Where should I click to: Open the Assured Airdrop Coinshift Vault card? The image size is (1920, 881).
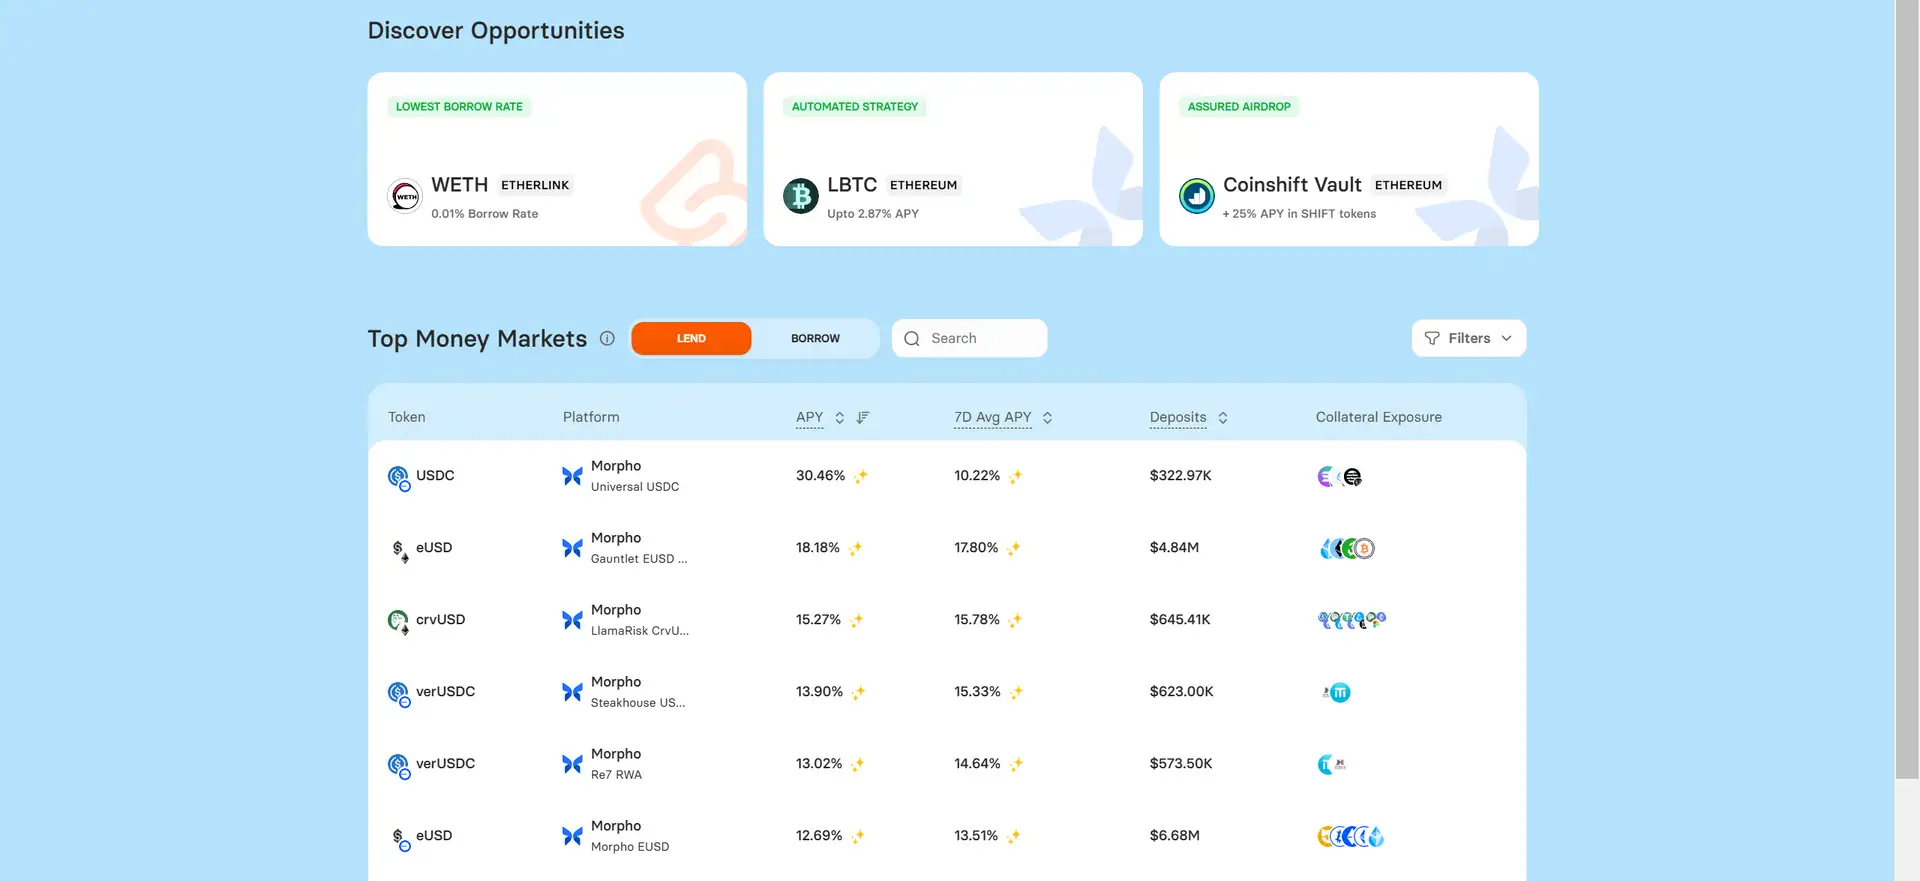coord(1348,159)
